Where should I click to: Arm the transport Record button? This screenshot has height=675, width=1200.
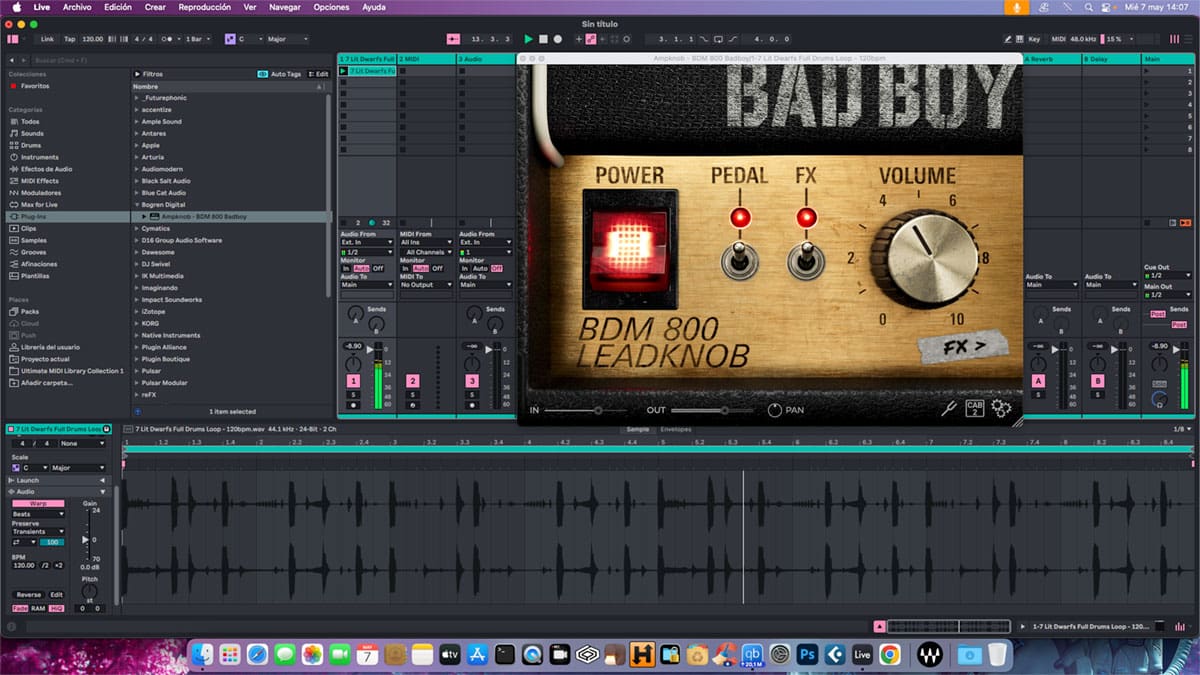click(557, 39)
